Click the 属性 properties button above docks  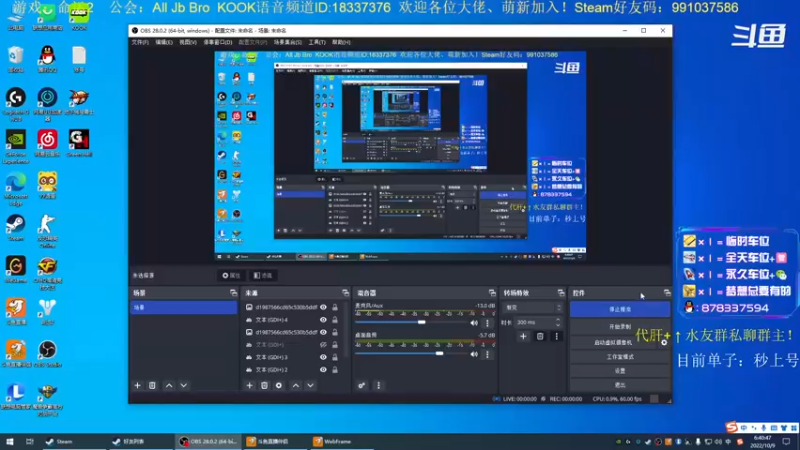click(231, 276)
